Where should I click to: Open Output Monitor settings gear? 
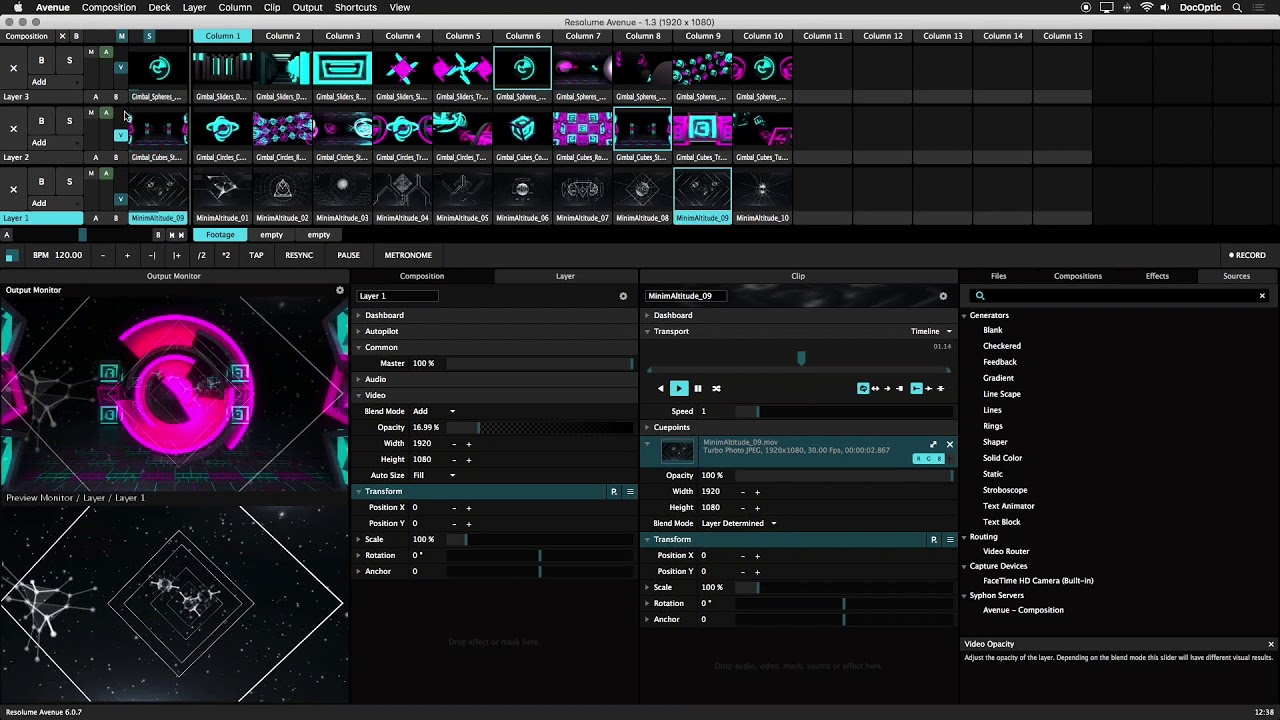340,290
